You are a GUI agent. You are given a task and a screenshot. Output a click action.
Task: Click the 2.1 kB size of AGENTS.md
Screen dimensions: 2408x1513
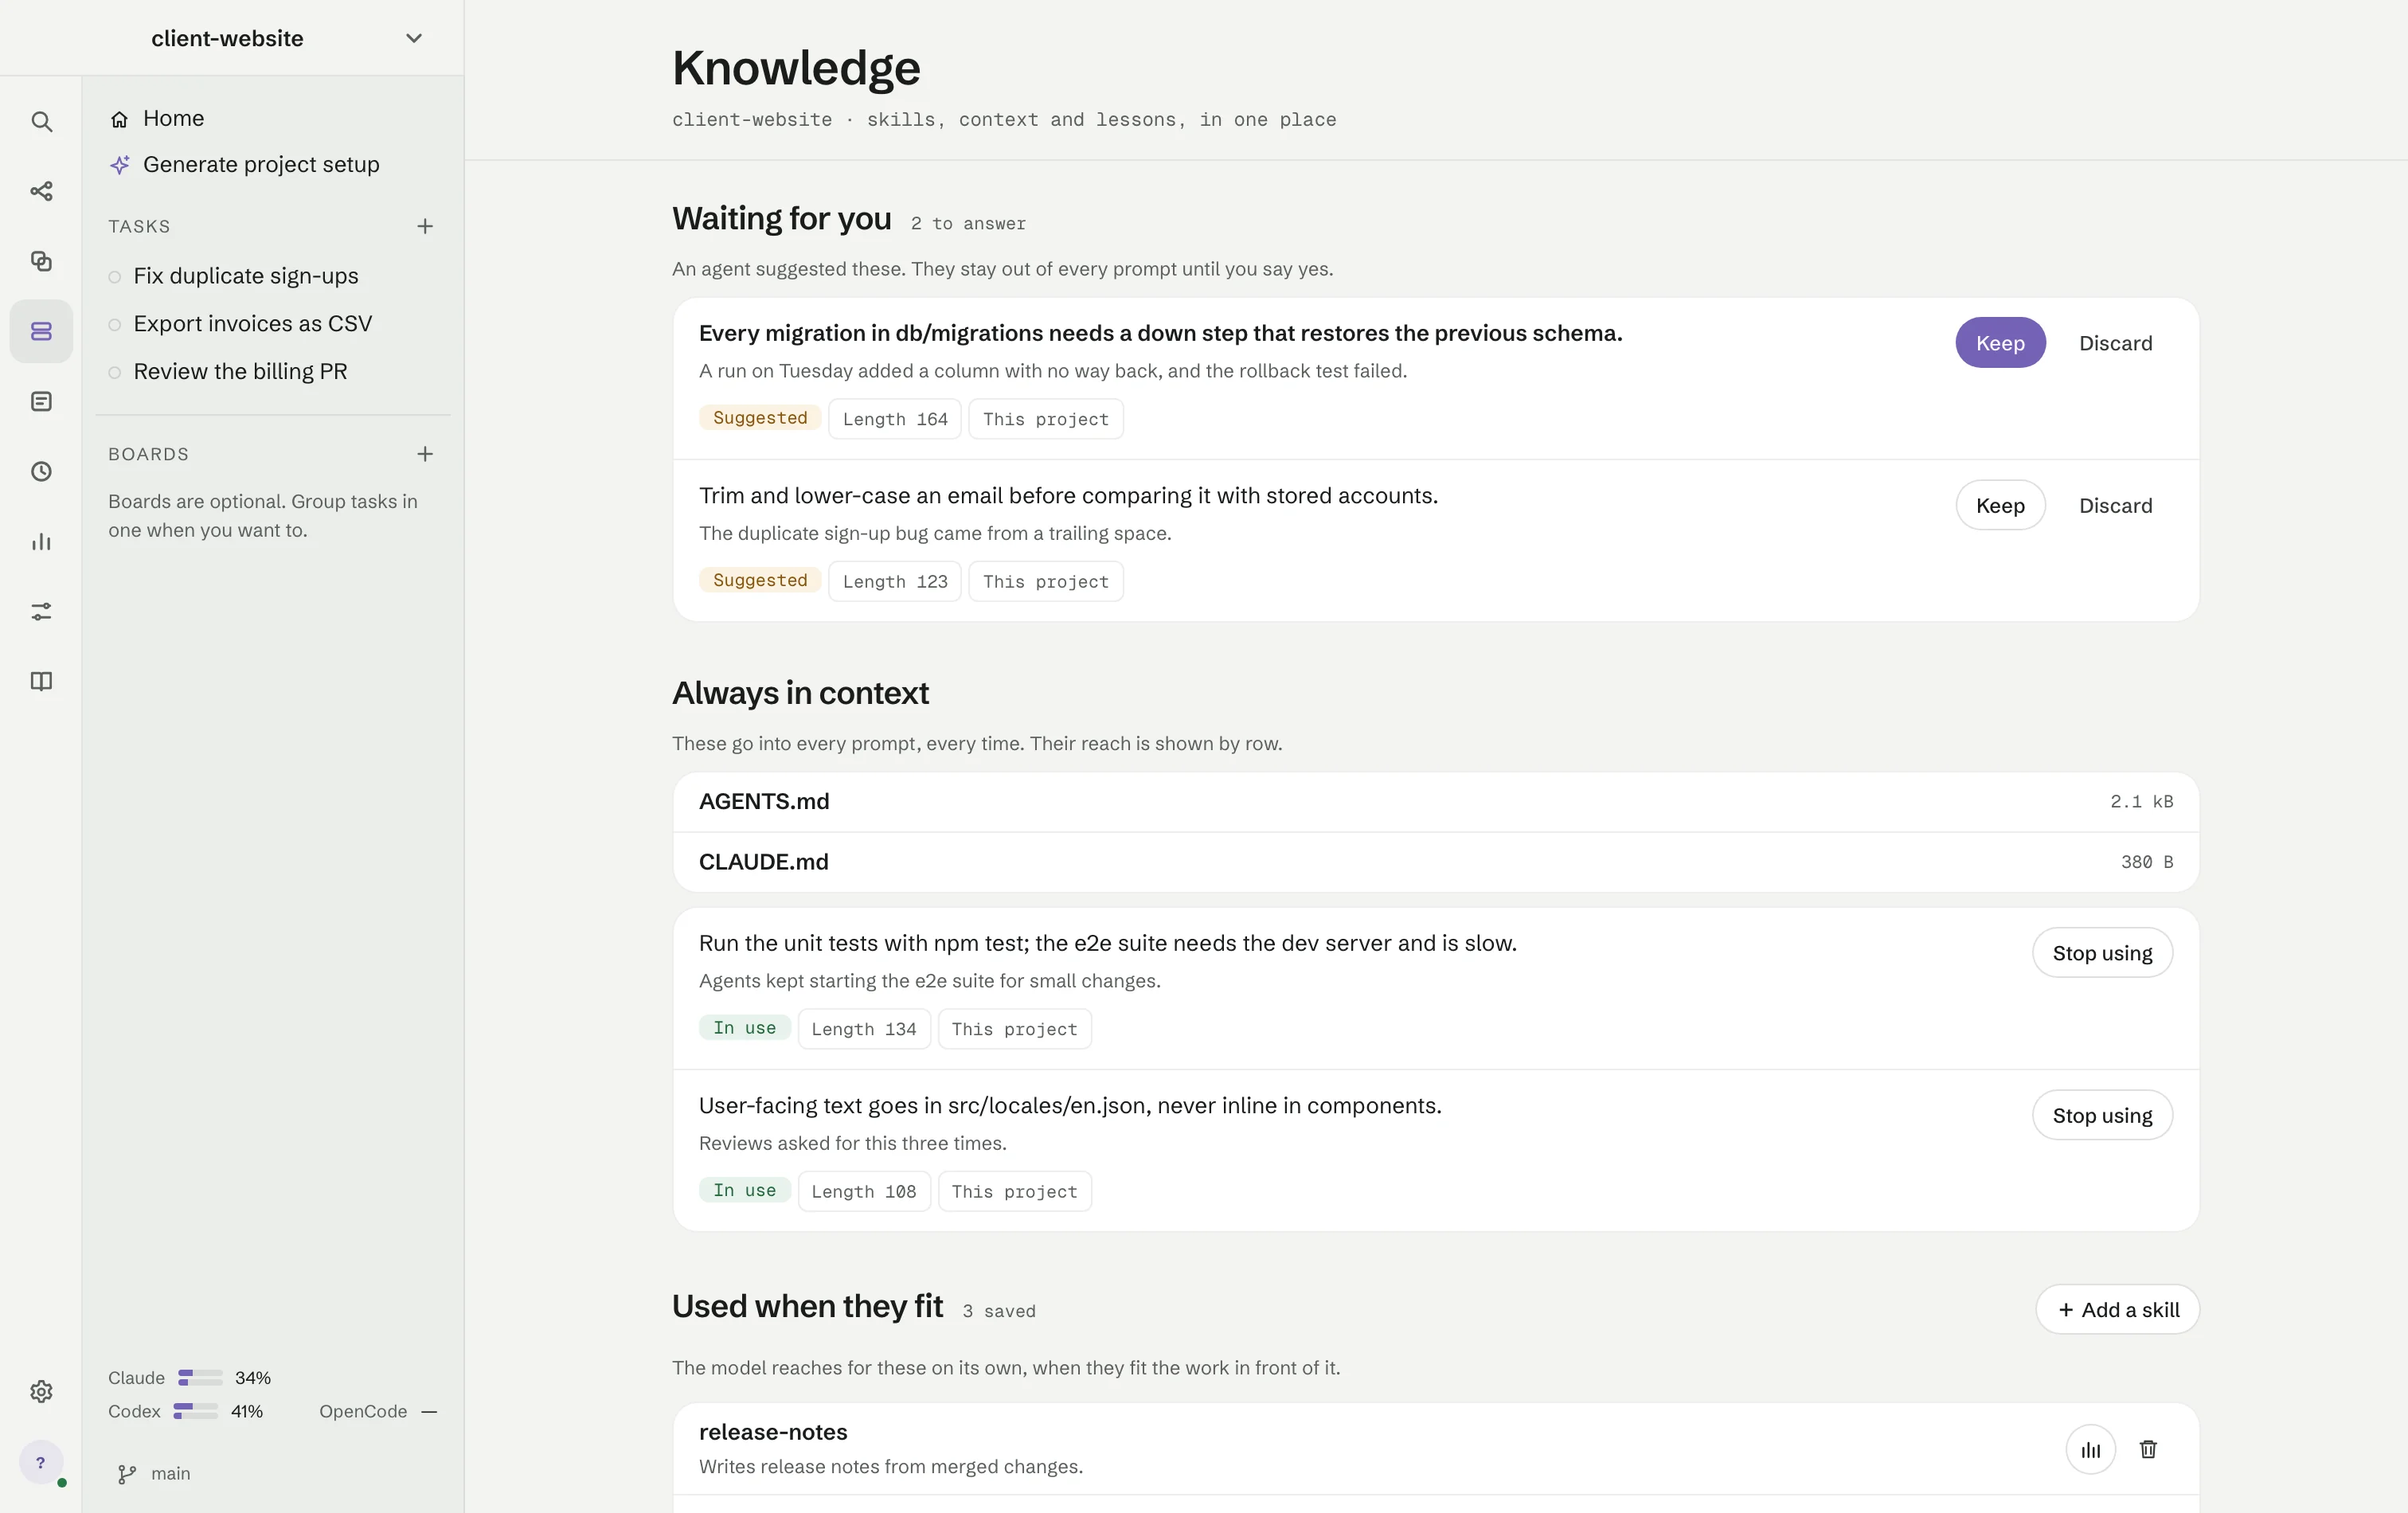coord(2141,802)
